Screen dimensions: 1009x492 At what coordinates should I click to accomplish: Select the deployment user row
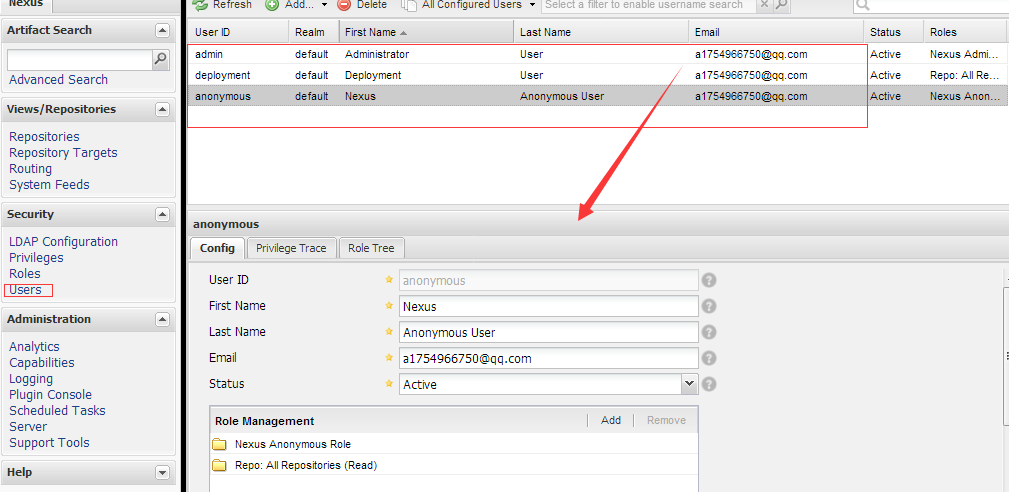[598, 75]
